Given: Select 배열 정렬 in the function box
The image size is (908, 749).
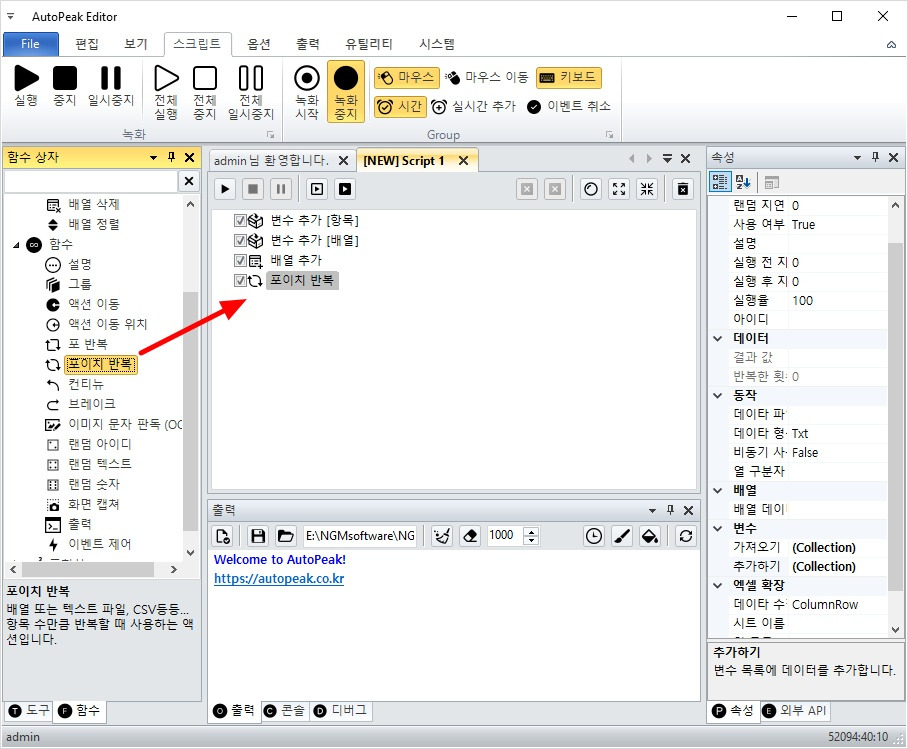Looking at the screenshot, I should pos(93,224).
